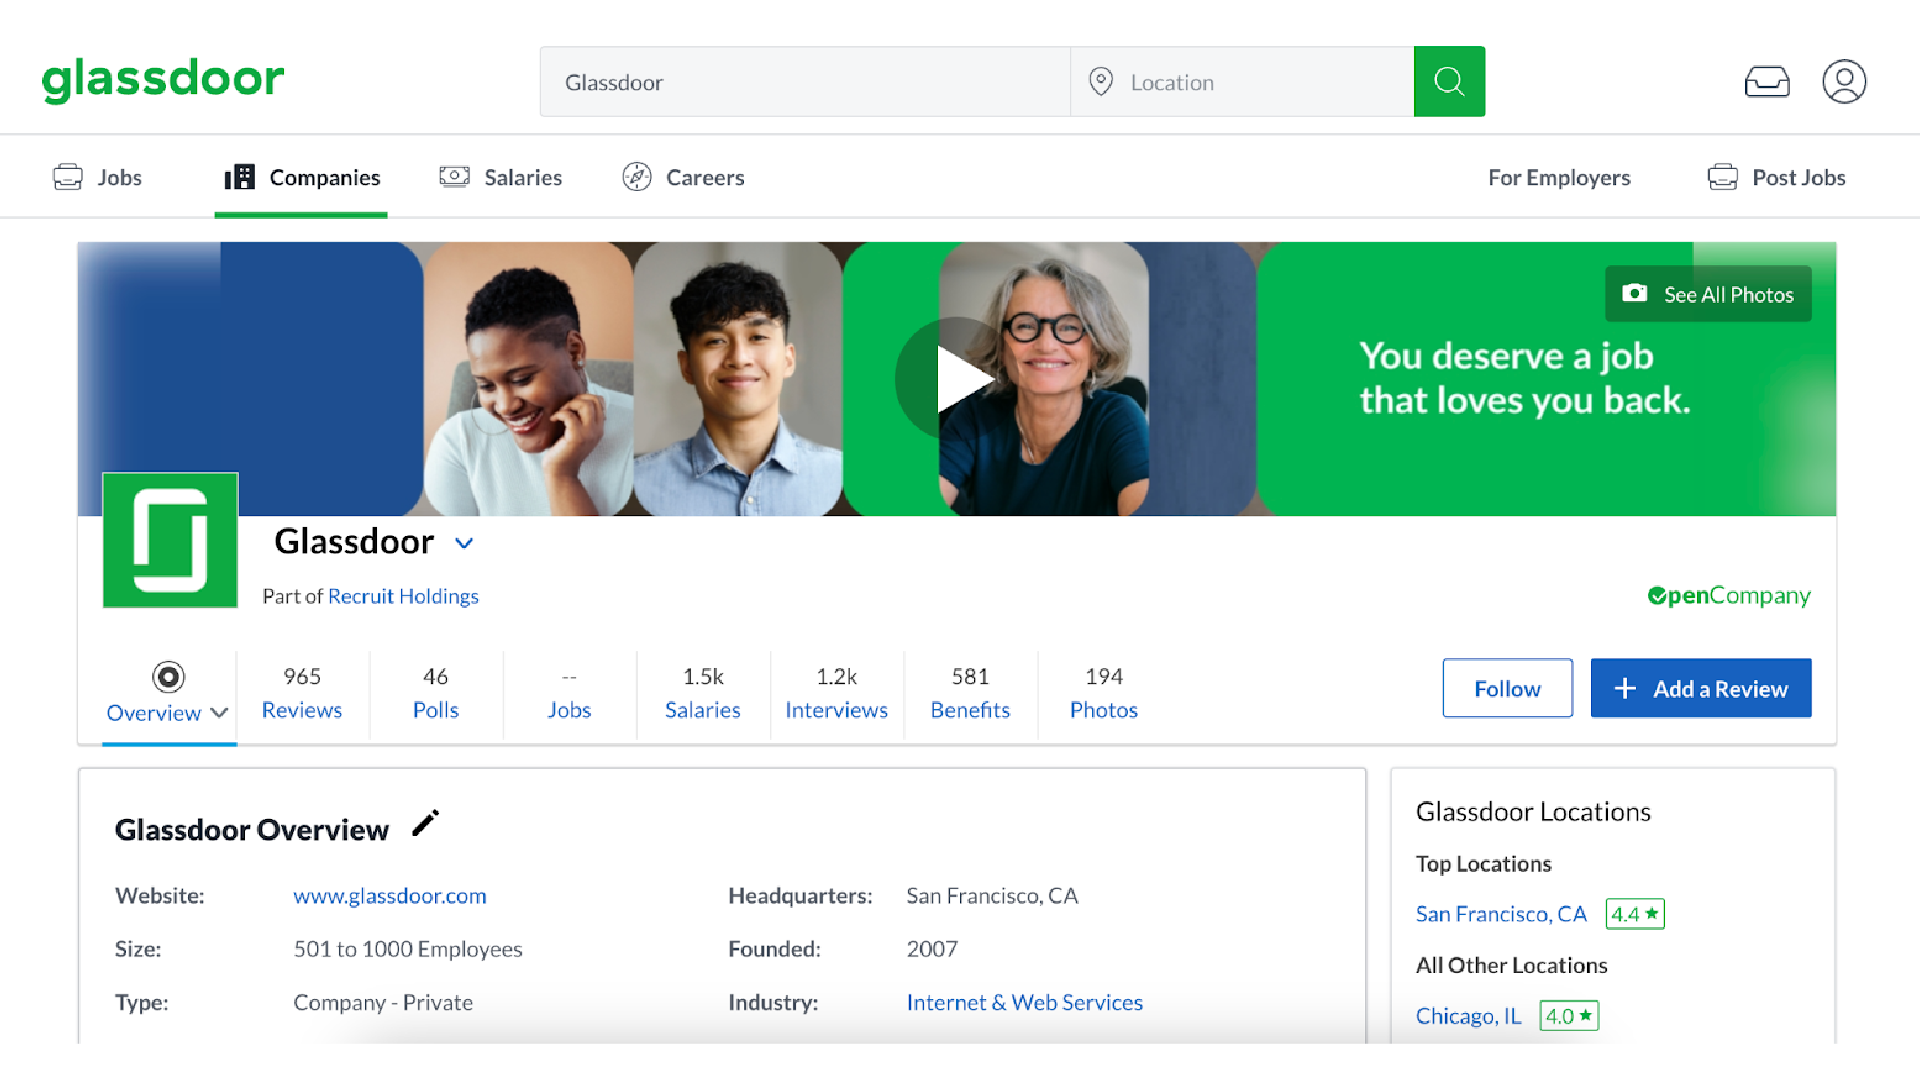Click the building icon beside Companies
Image resolution: width=1920 pixels, height=1080 pixels.
tap(240, 177)
